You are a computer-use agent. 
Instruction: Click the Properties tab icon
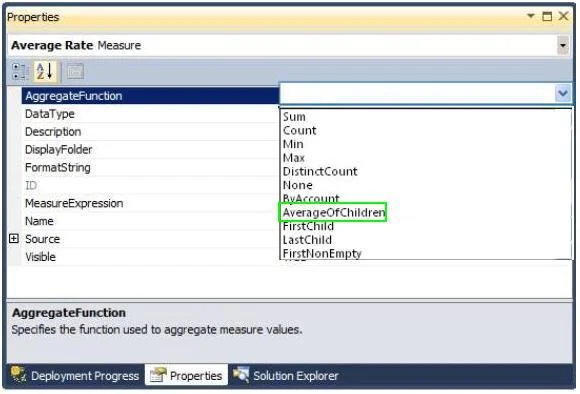[158, 375]
